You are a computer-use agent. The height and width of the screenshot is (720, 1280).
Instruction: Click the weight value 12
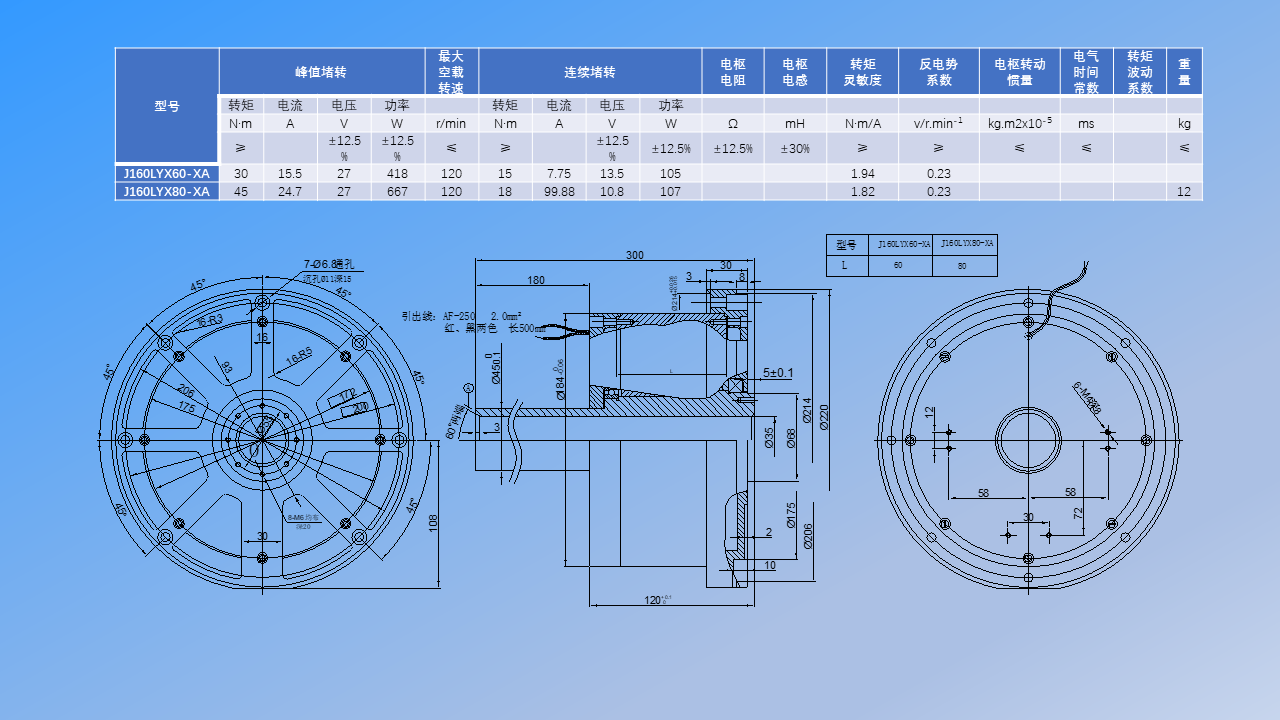point(1184,191)
